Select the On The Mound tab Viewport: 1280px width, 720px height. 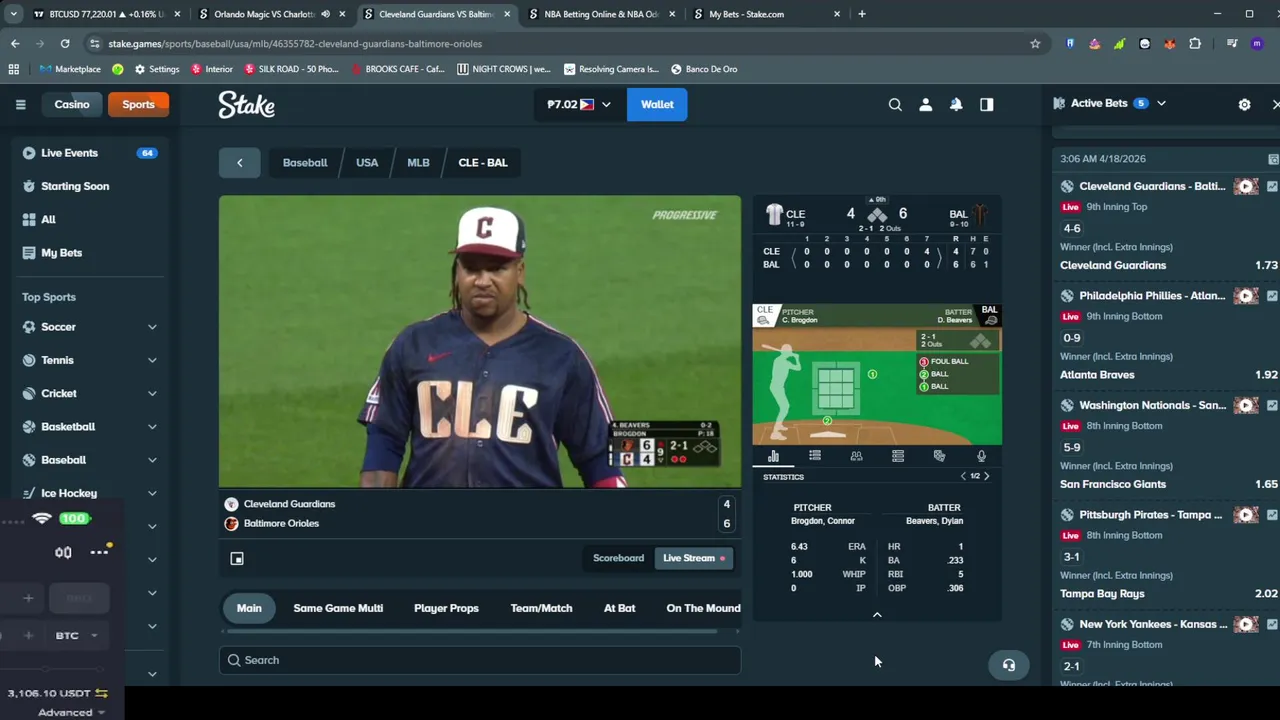click(x=703, y=608)
